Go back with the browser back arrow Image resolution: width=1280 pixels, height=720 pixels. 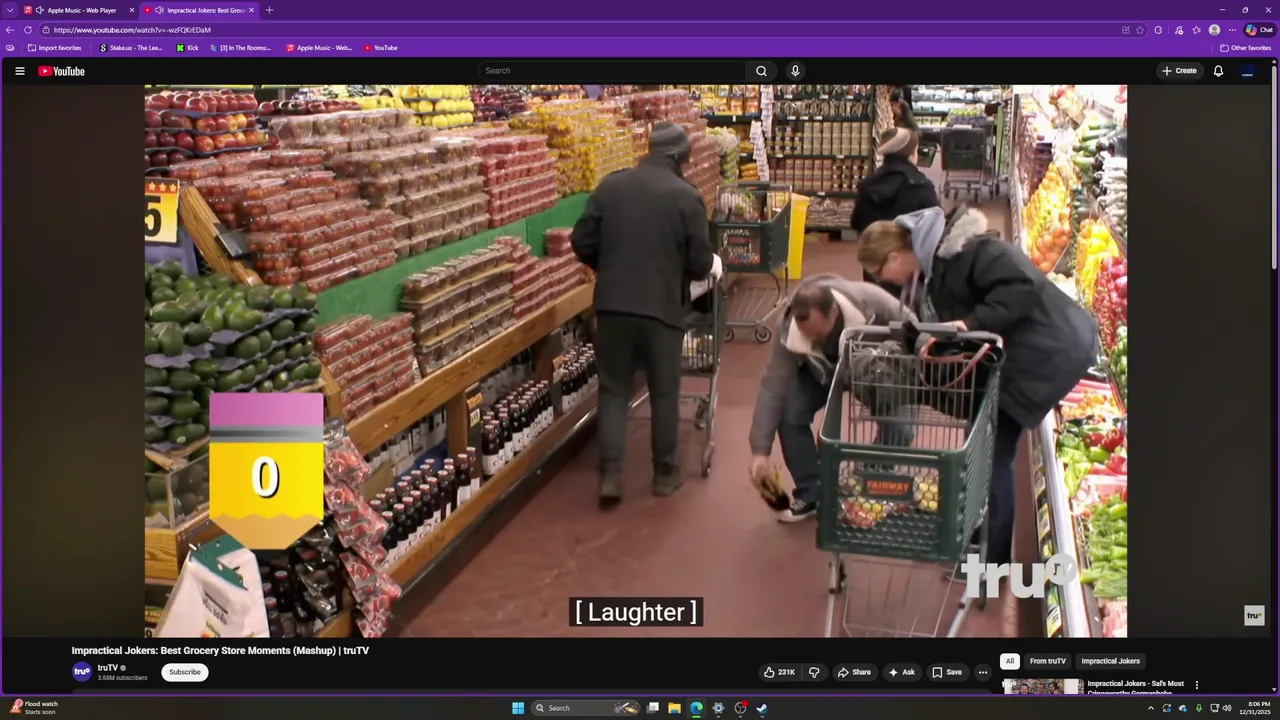point(10,30)
